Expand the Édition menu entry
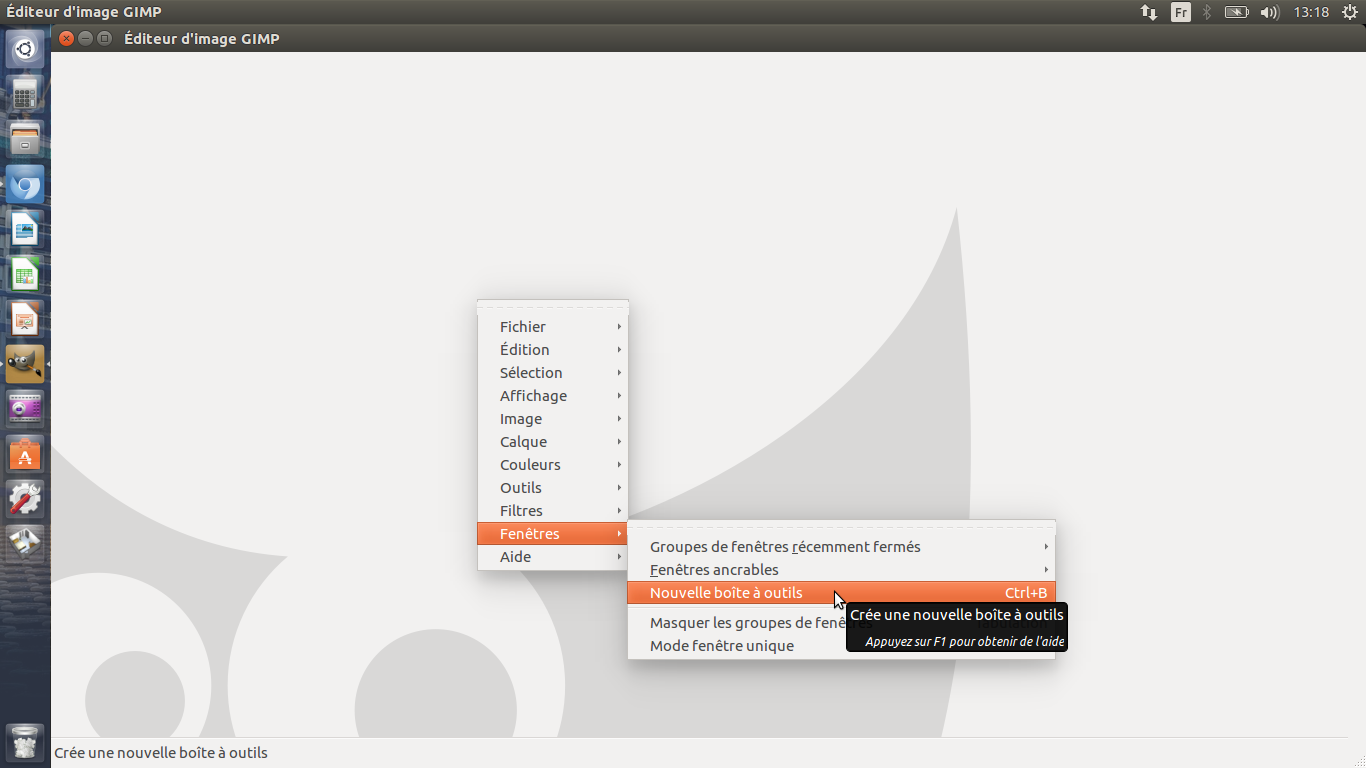1366x768 pixels. pyautogui.click(x=553, y=350)
